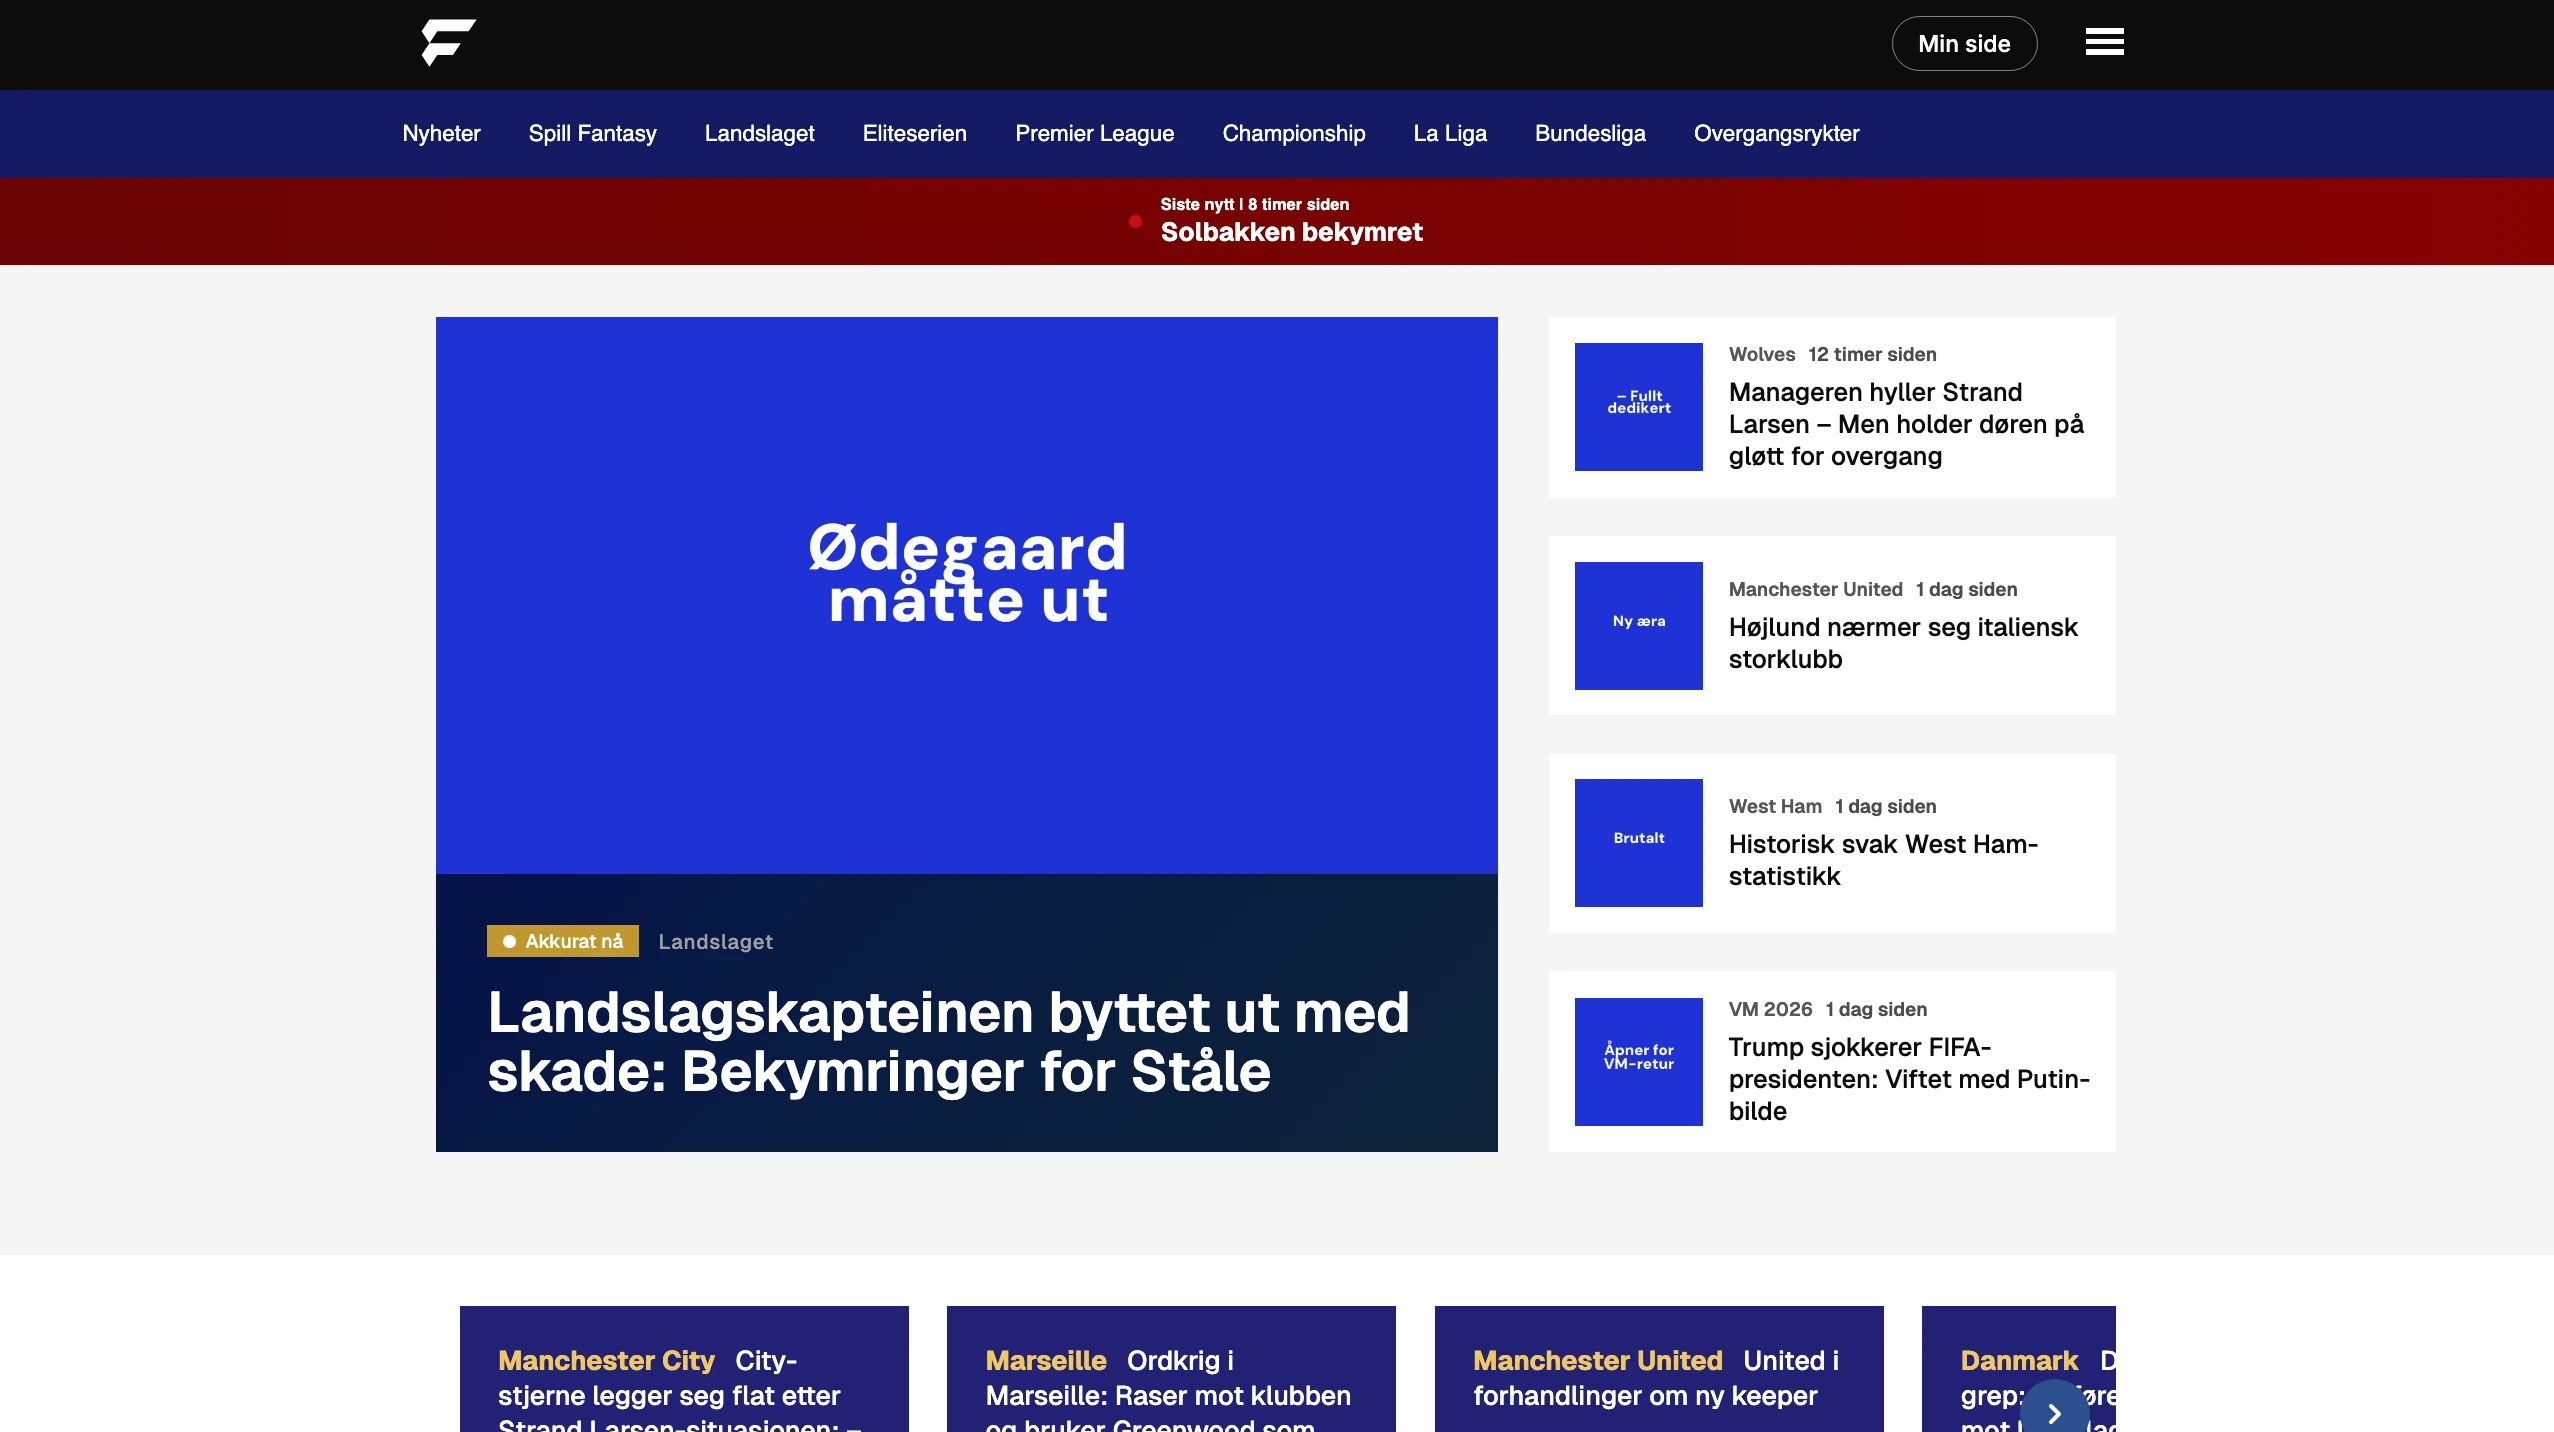Click the red live dot beside Siste nytt

(x=1135, y=222)
